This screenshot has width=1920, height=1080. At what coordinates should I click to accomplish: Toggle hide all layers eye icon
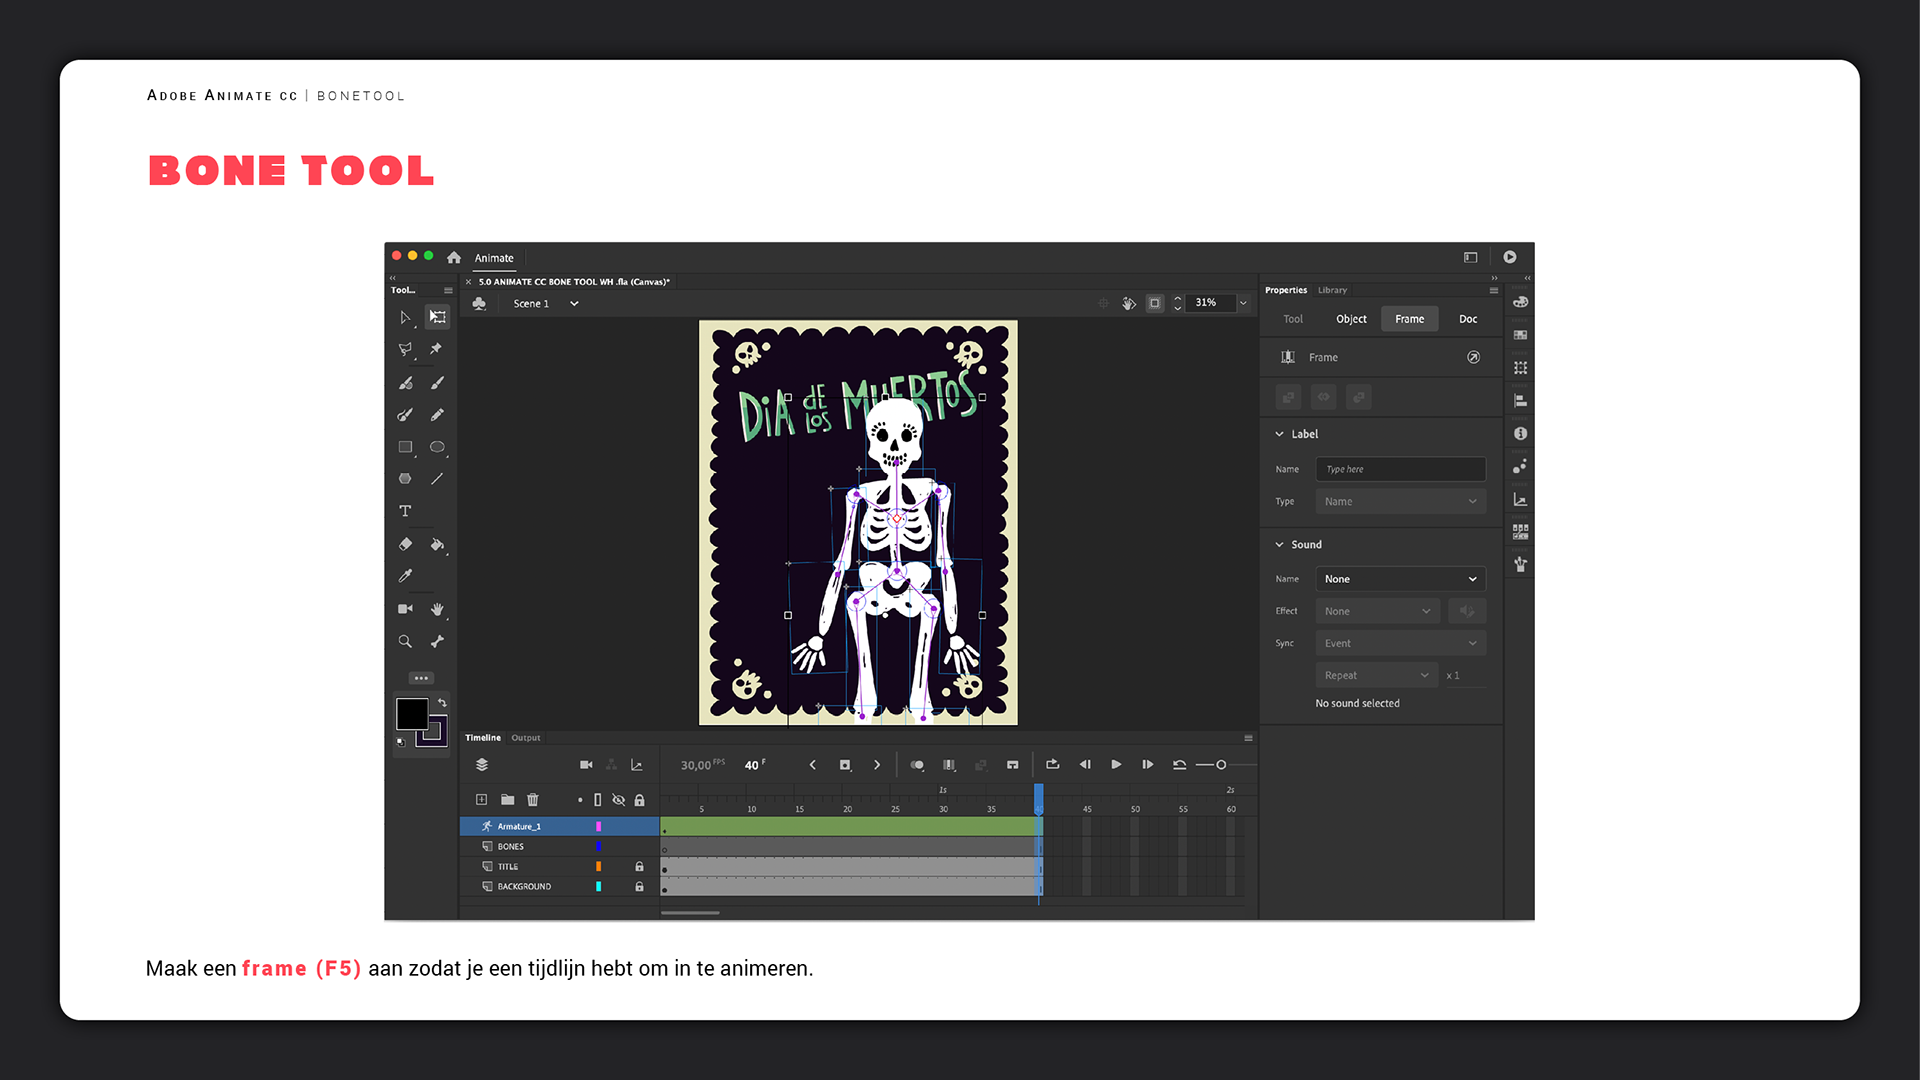point(618,800)
